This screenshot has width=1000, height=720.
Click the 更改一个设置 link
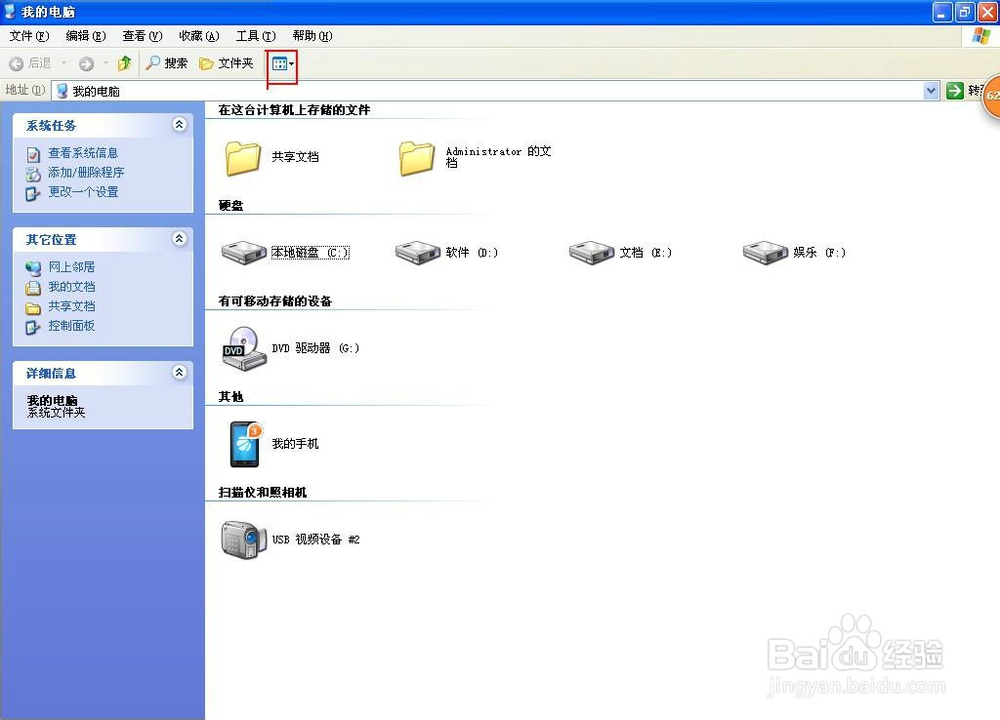coord(83,192)
